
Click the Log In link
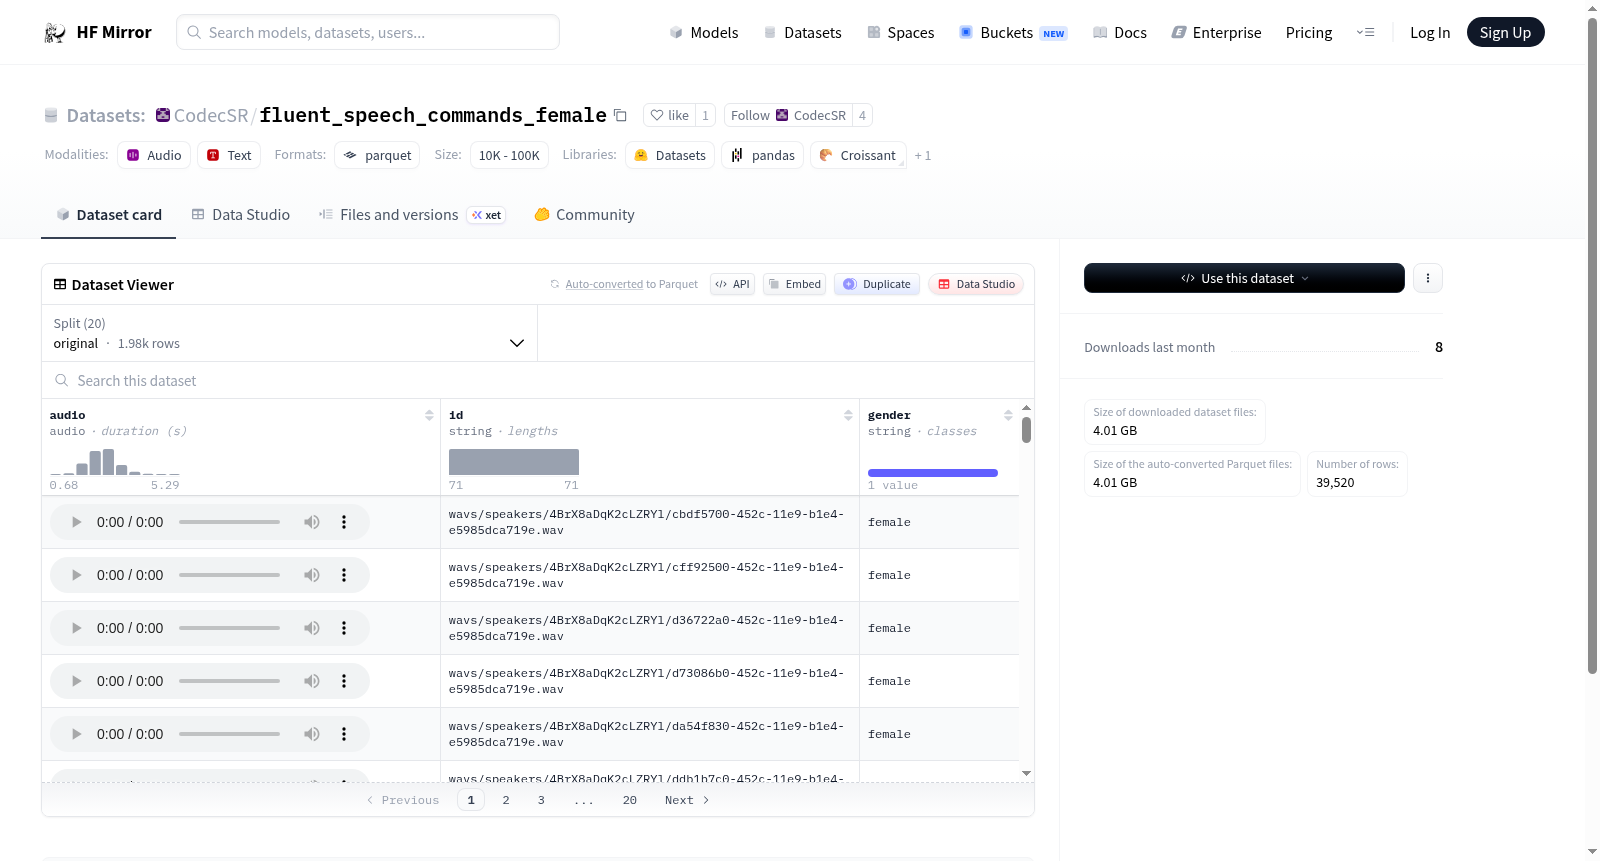pos(1430,33)
